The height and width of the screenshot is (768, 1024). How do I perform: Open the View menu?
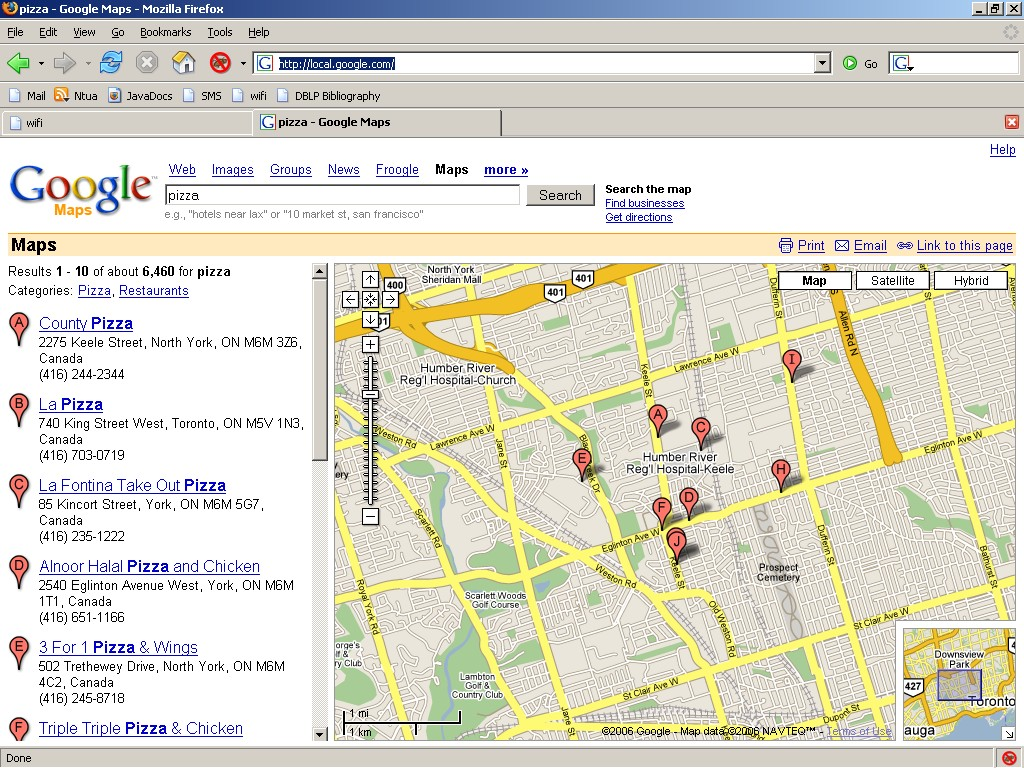click(x=84, y=32)
